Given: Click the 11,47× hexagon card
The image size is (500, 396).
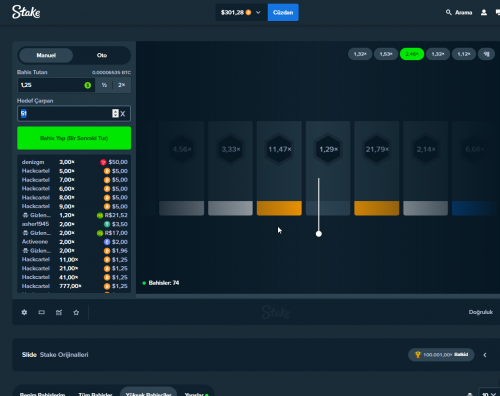Looking at the screenshot, I should [x=279, y=168].
